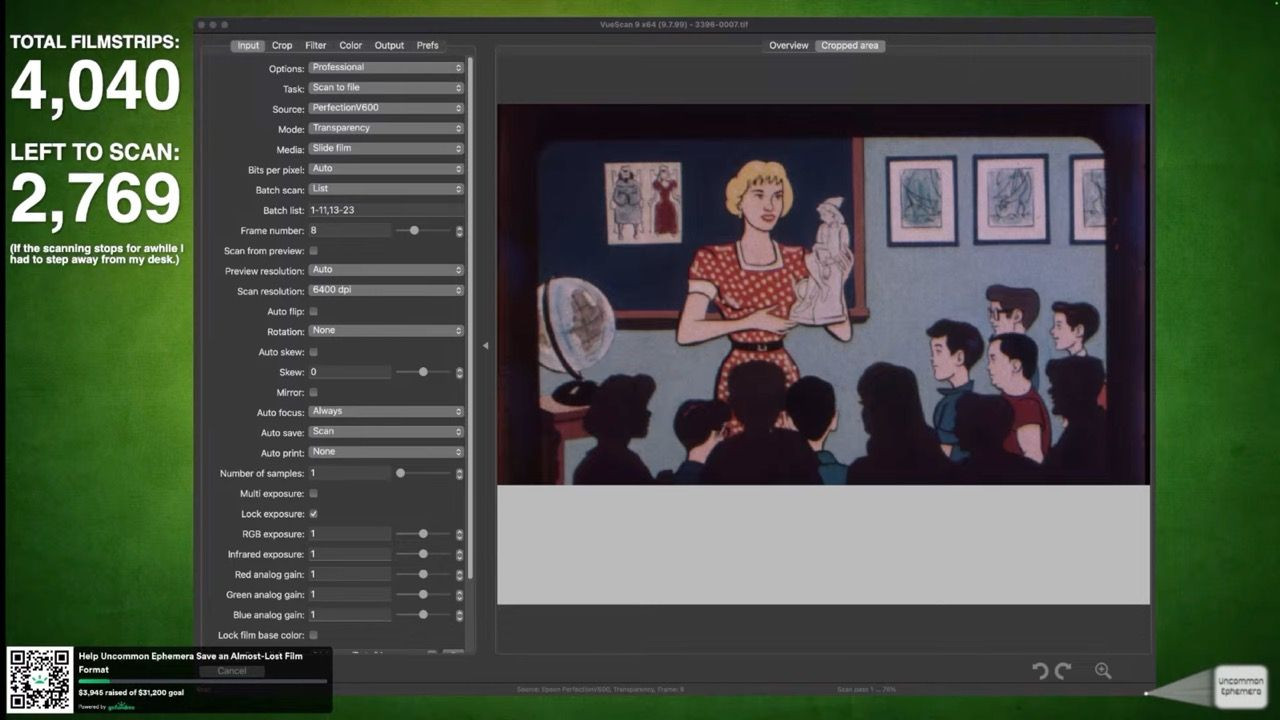Change the Mode dropdown from Transparency
This screenshot has width=1280, height=720.
point(386,128)
